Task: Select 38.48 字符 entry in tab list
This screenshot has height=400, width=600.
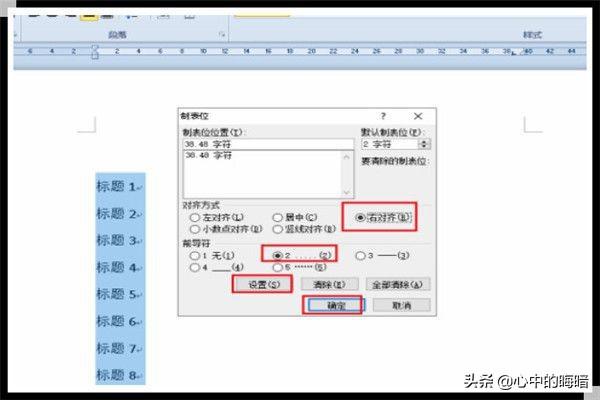Action: click(x=209, y=155)
